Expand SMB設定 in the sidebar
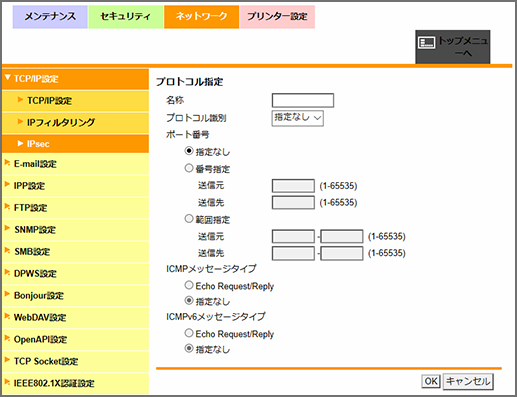This screenshot has height=397, width=517. point(75,252)
